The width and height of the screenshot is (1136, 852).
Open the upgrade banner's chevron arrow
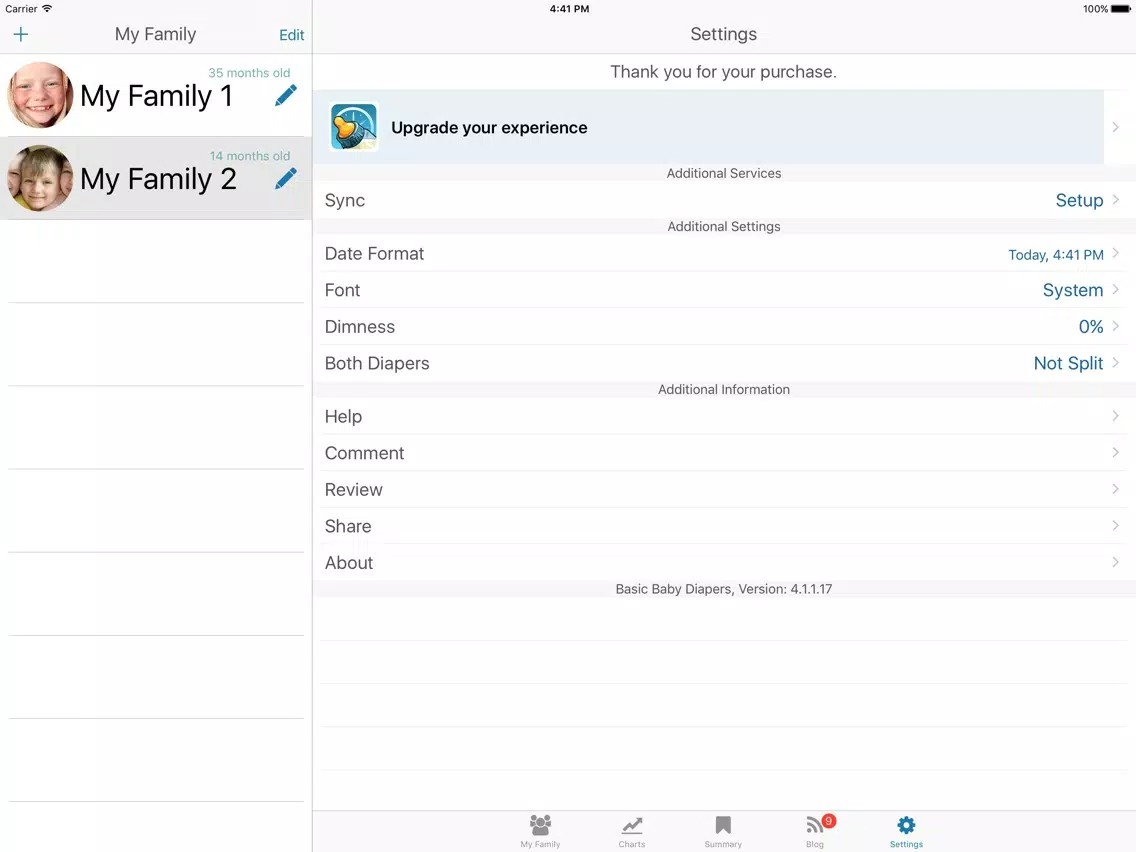1116,127
